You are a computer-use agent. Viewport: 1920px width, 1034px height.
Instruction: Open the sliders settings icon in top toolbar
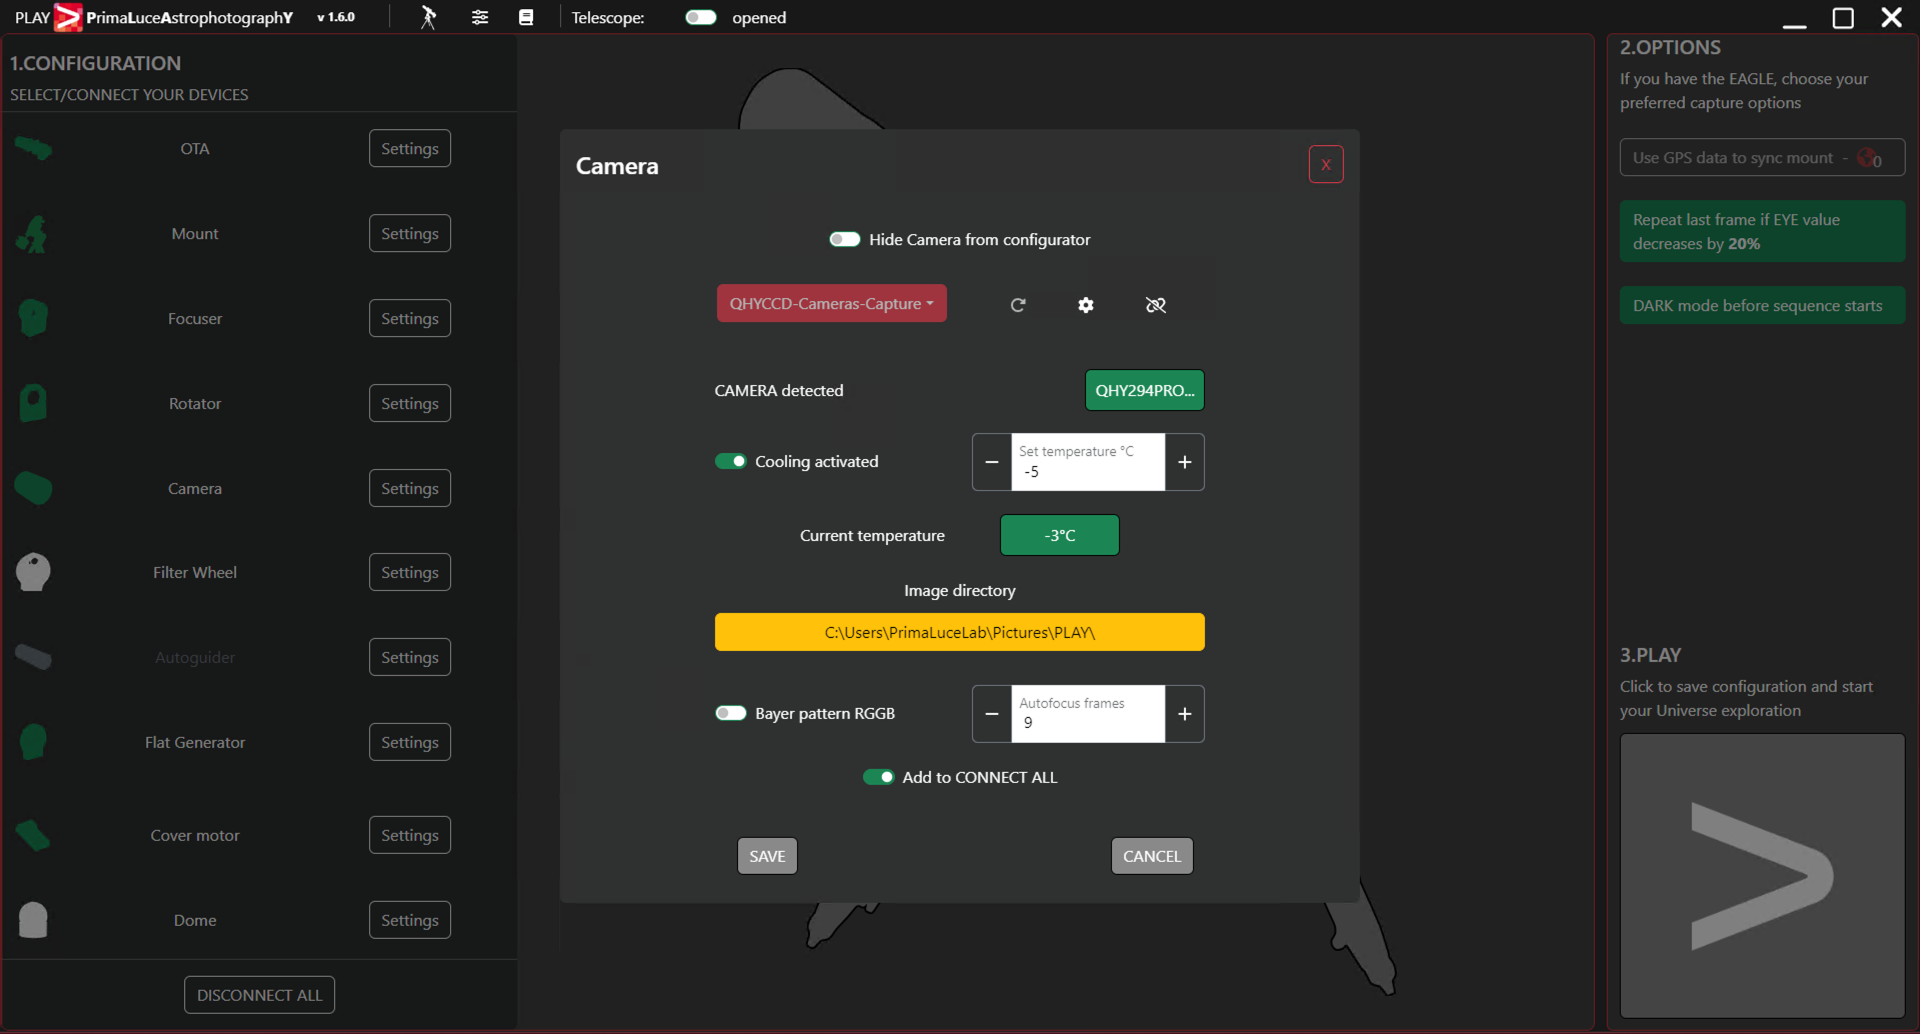click(x=480, y=17)
